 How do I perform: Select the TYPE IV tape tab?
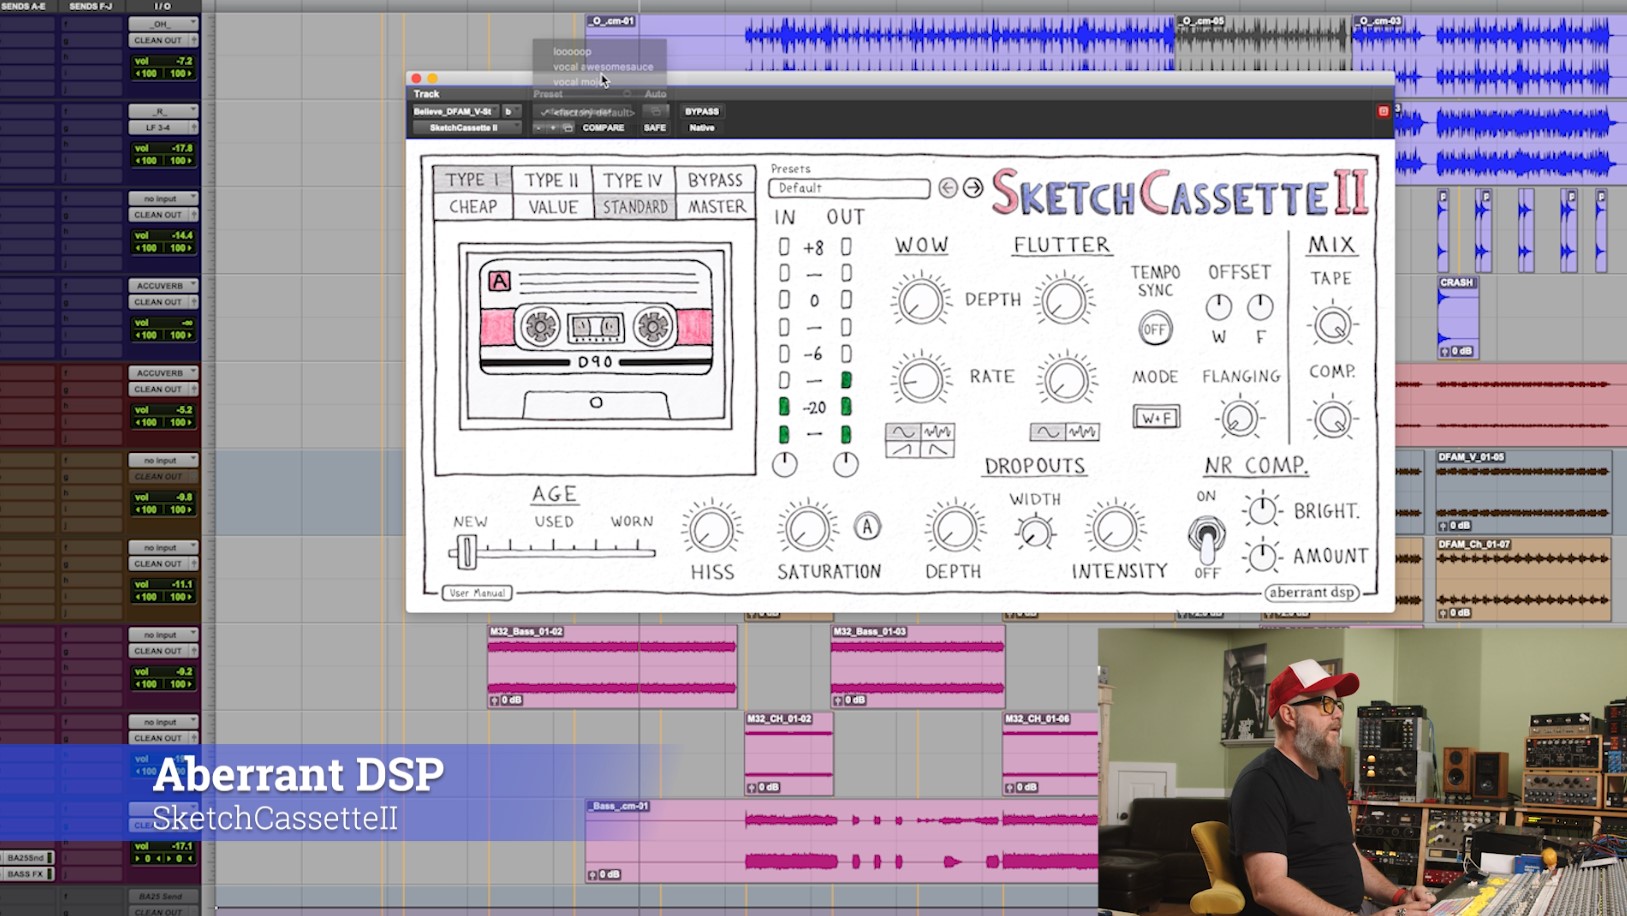click(x=634, y=180)
